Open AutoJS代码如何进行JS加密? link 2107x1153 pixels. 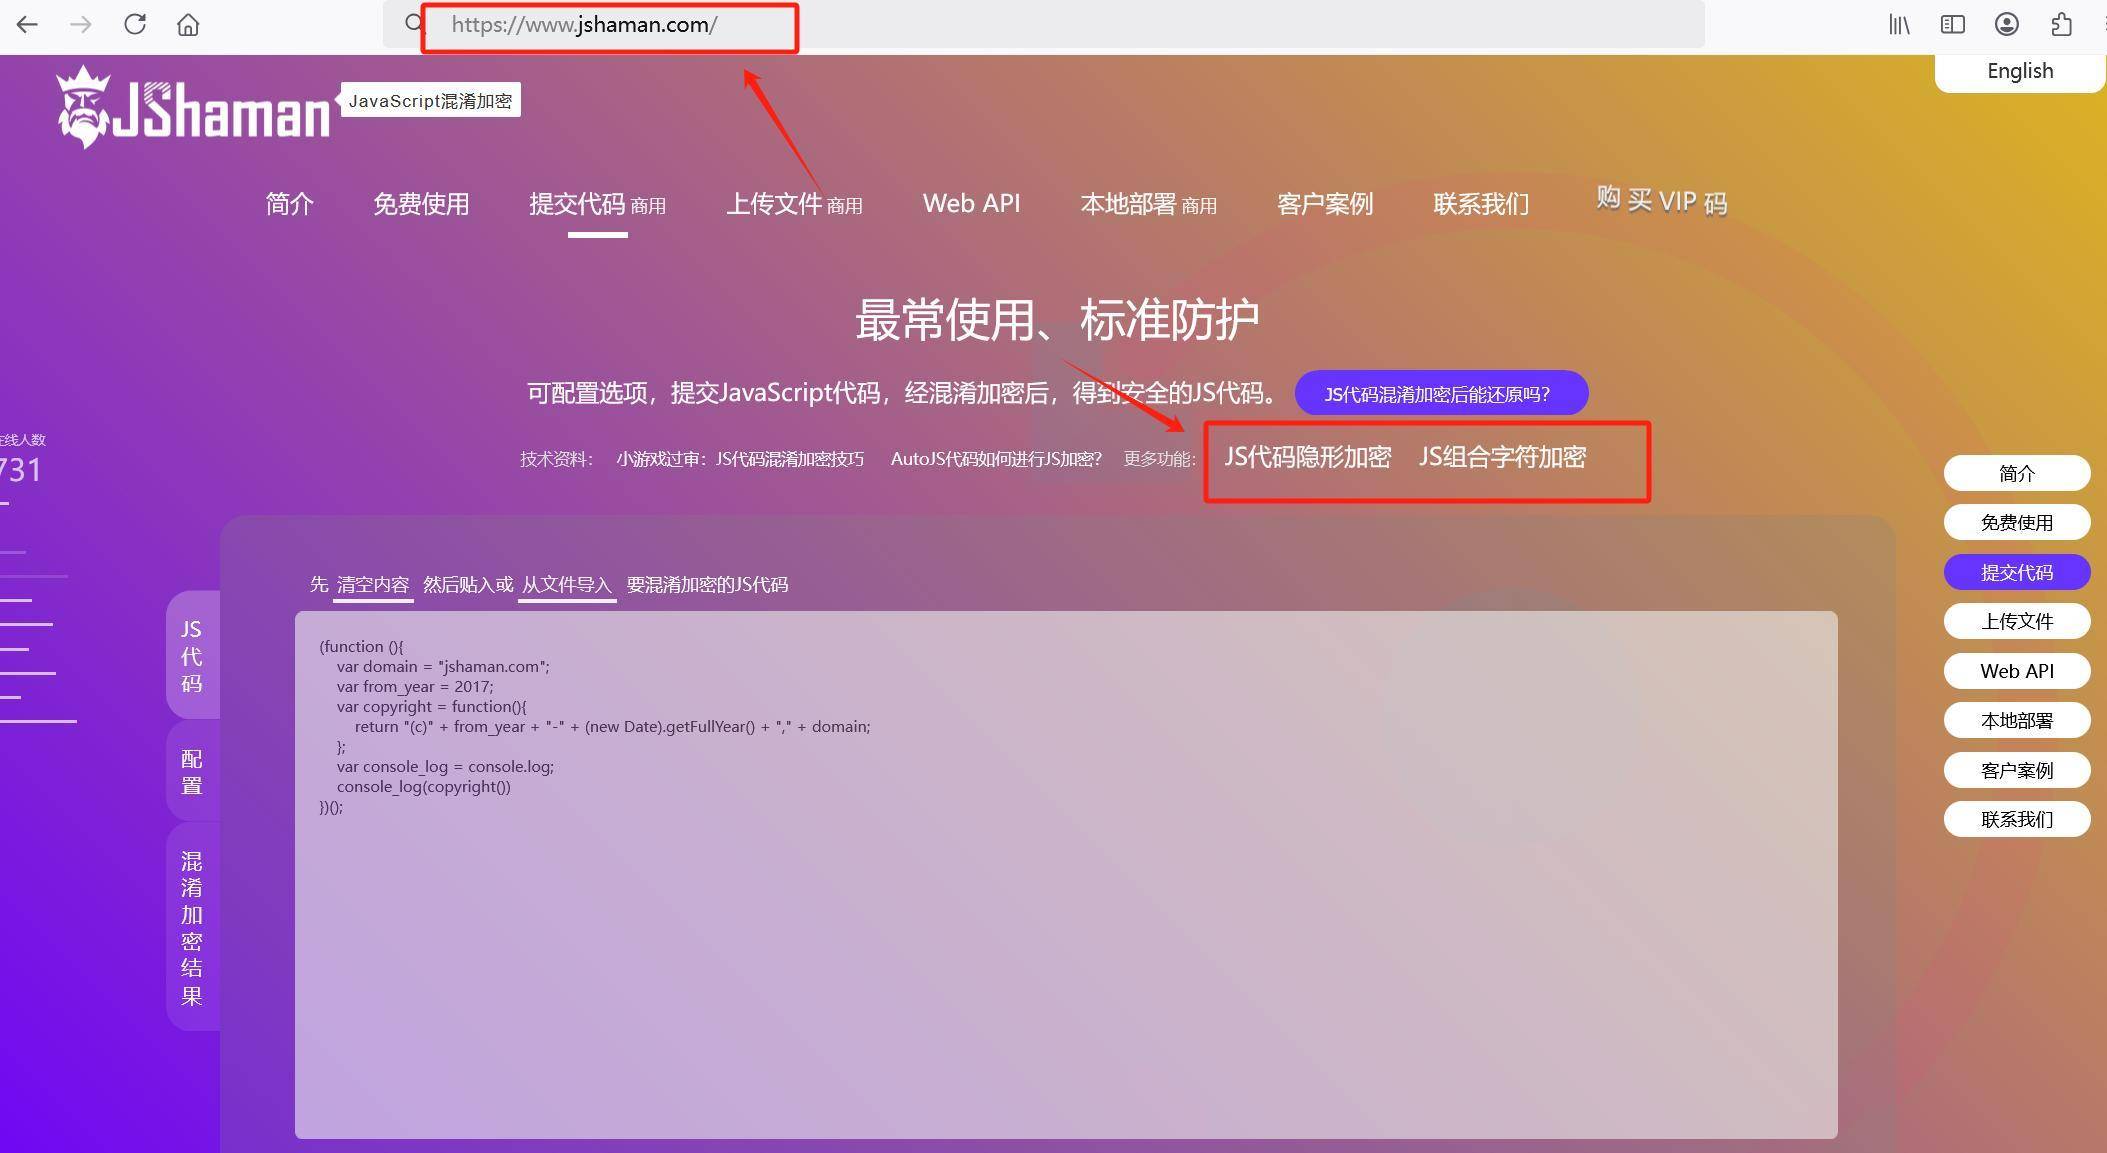996,459
